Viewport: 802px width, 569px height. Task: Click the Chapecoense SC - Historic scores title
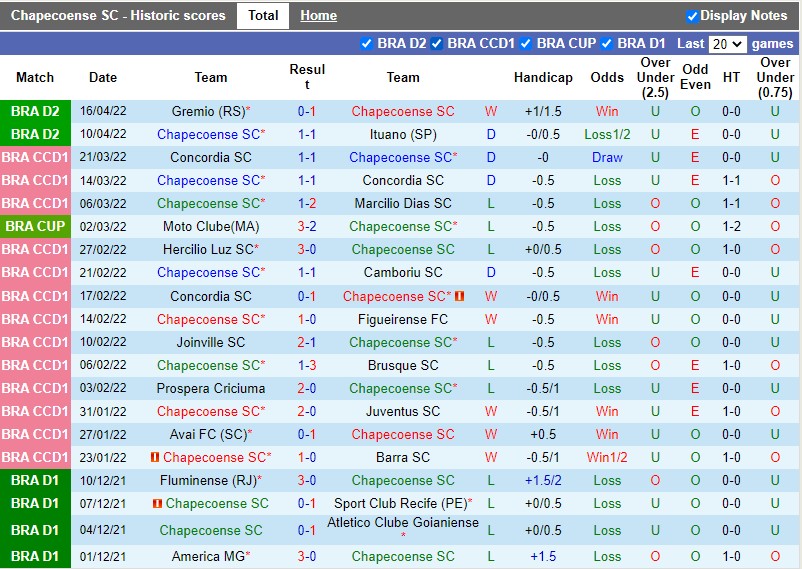coord(118,16)
